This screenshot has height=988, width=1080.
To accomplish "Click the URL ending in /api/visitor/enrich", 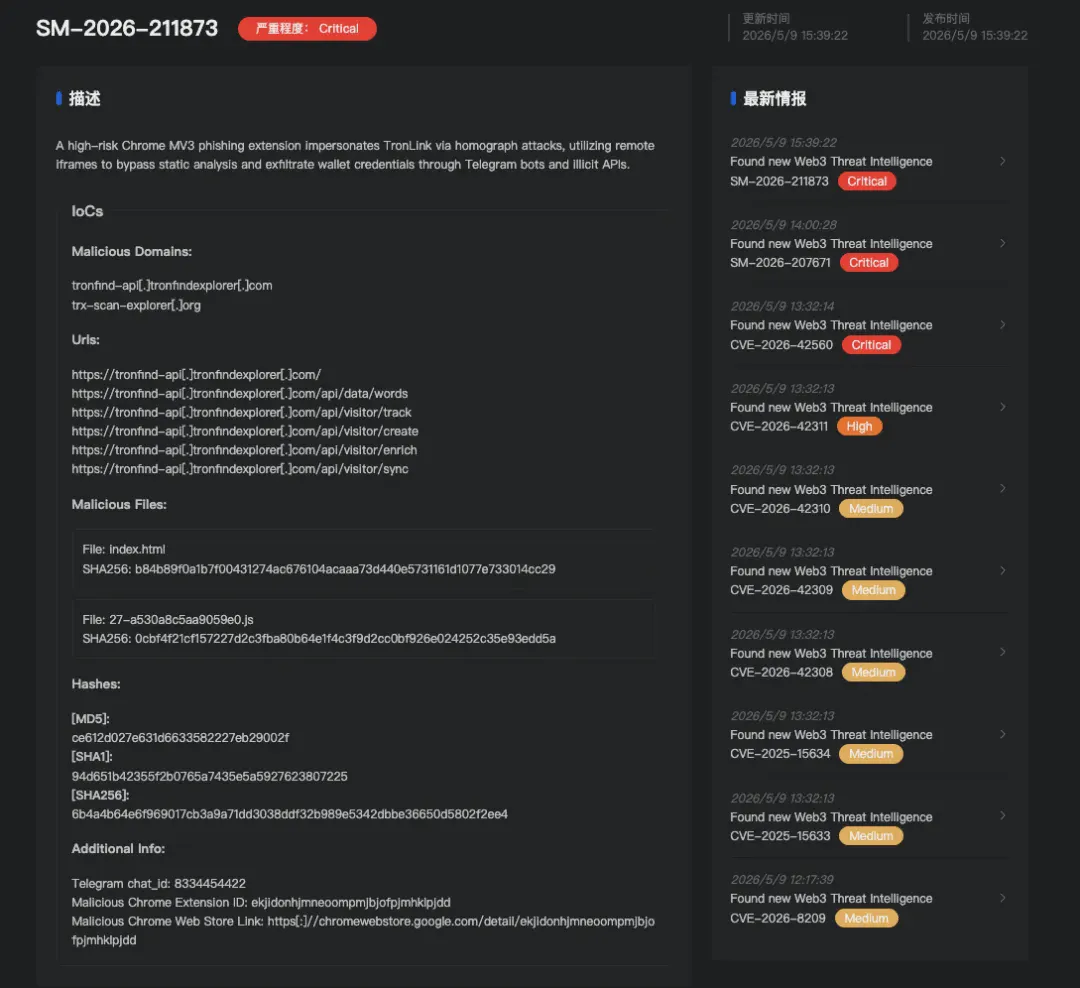I will 245,450.
